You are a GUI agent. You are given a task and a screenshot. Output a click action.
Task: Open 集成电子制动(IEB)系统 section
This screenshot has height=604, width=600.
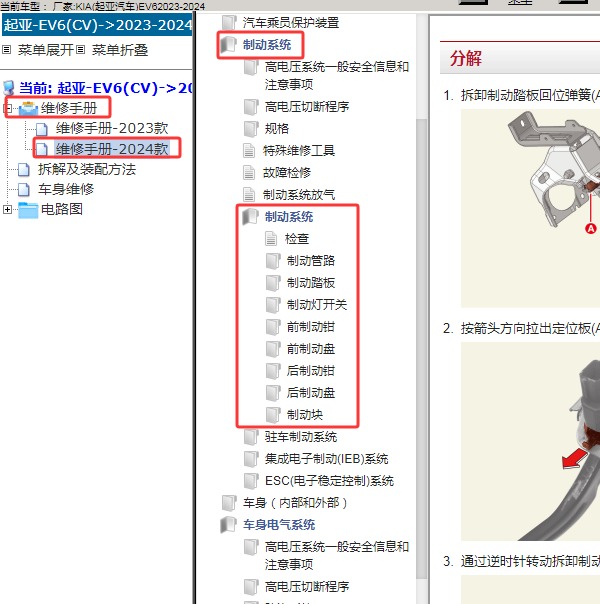pyautogui.click(x=326, y=459)
